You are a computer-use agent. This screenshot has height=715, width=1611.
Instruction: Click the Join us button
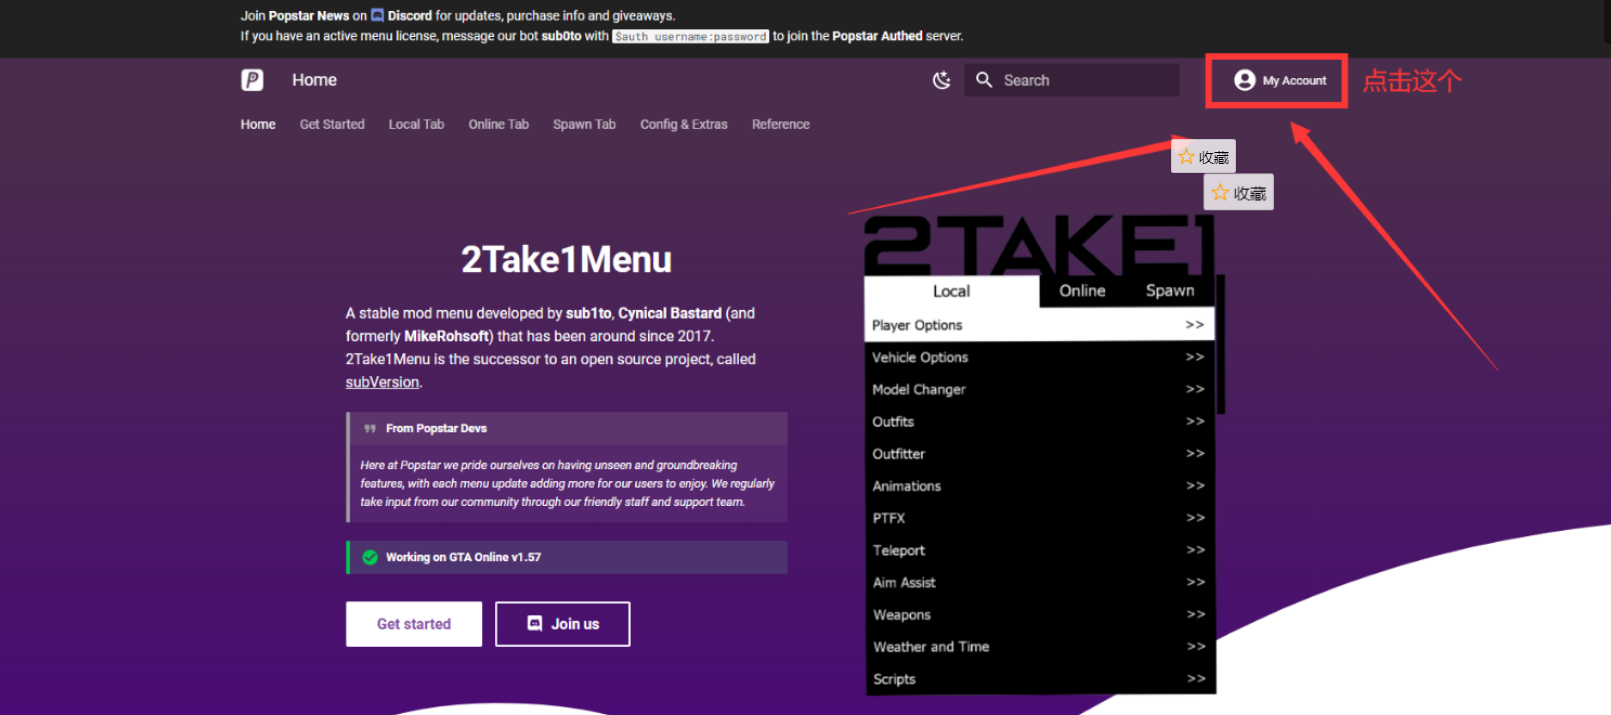563,624
